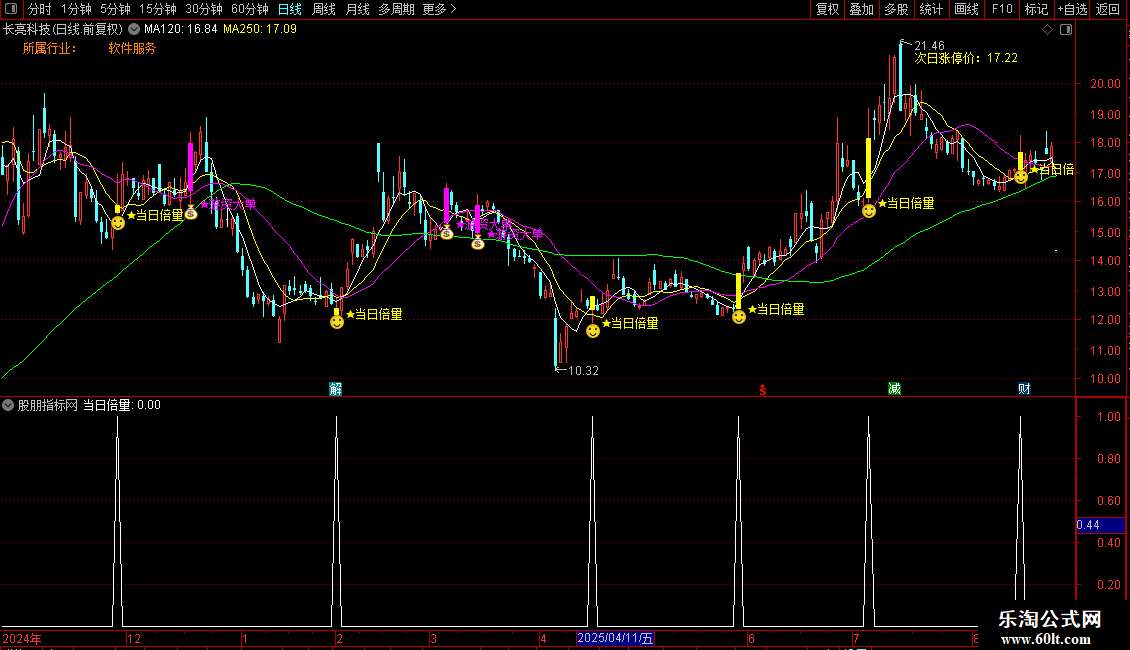The height and width of the screenshot is (650, 1130).
Task: Toggle right side info panel icon
Action: (x=1066, y=30)
